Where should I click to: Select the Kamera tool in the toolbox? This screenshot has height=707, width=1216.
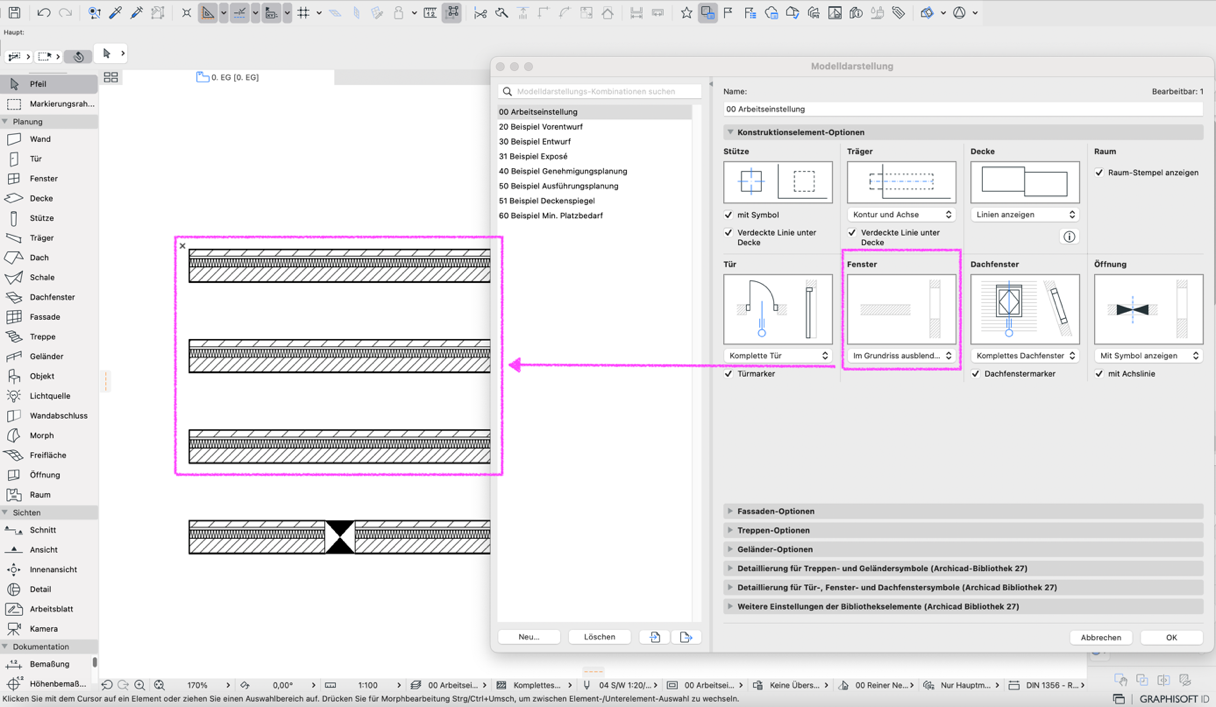49,629
